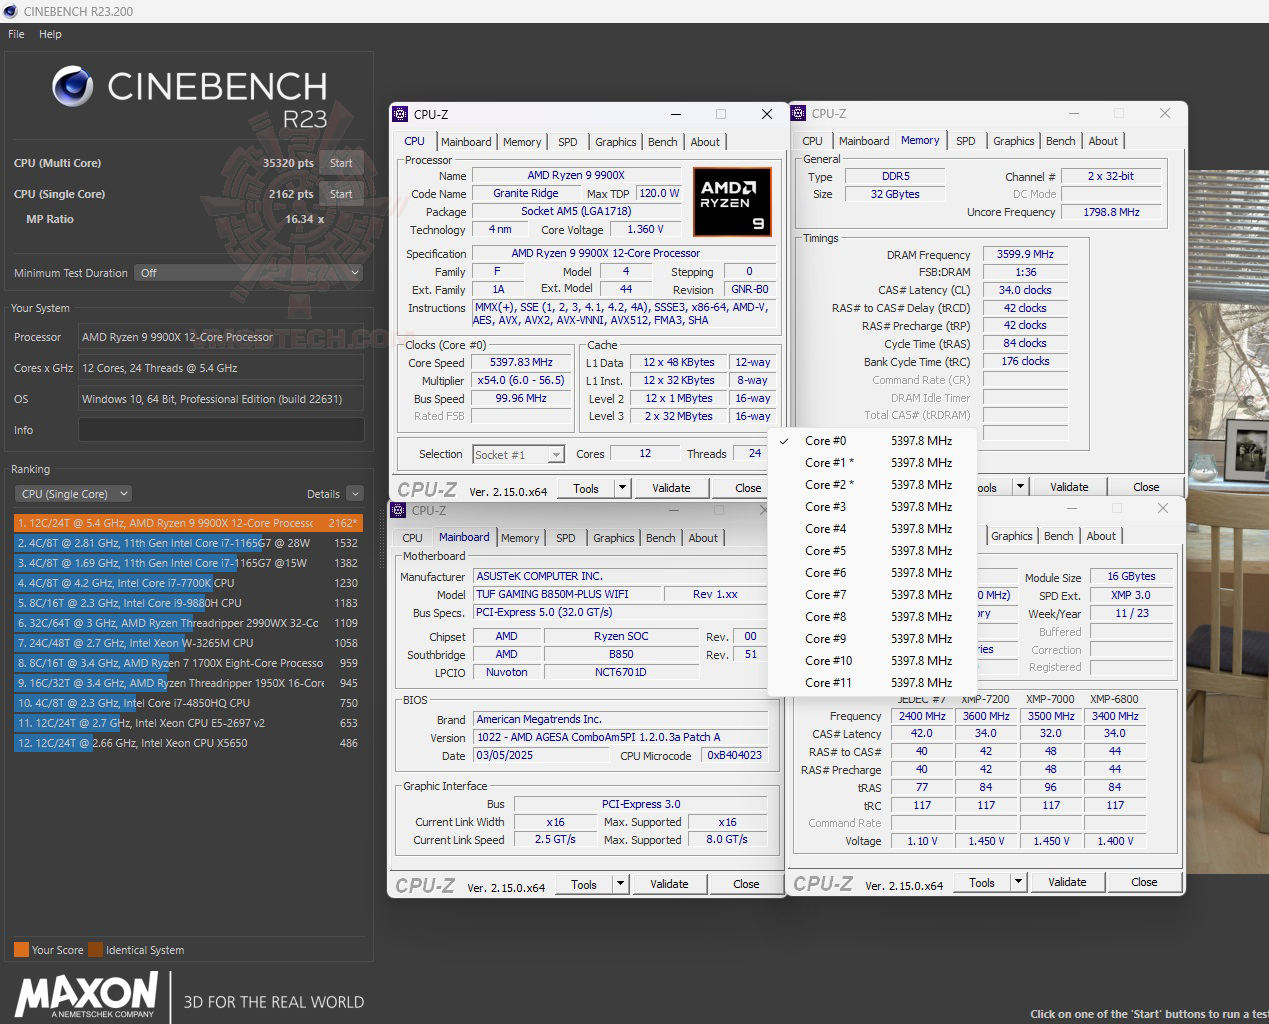Click the CPU-Z app icon in Mainboard window title
The image size is (1269, 1024).
click(x=398, y=510)
